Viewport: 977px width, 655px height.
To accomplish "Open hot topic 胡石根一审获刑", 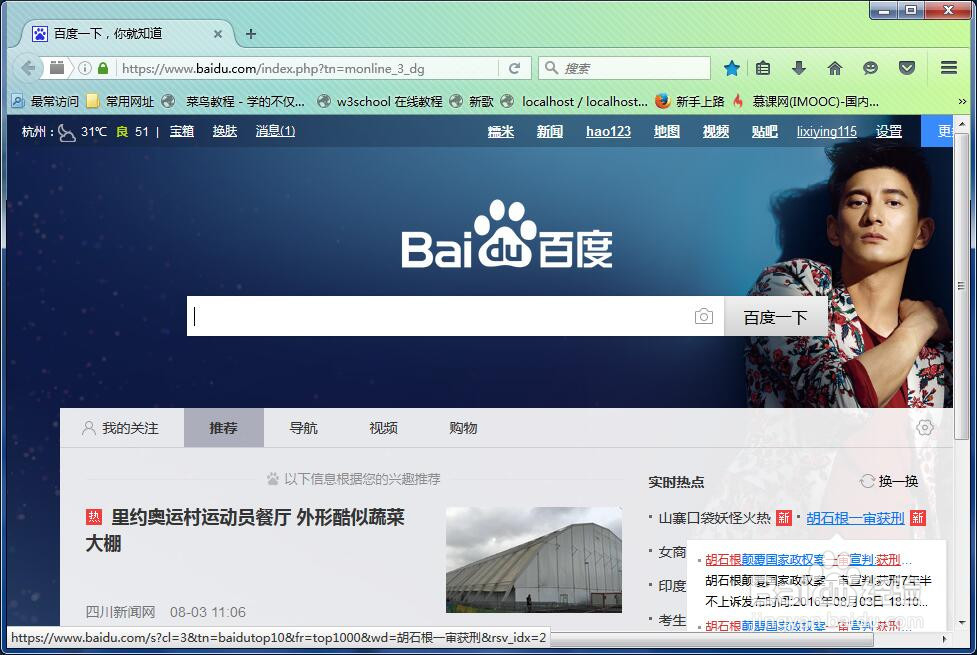I will coord(855,518).
